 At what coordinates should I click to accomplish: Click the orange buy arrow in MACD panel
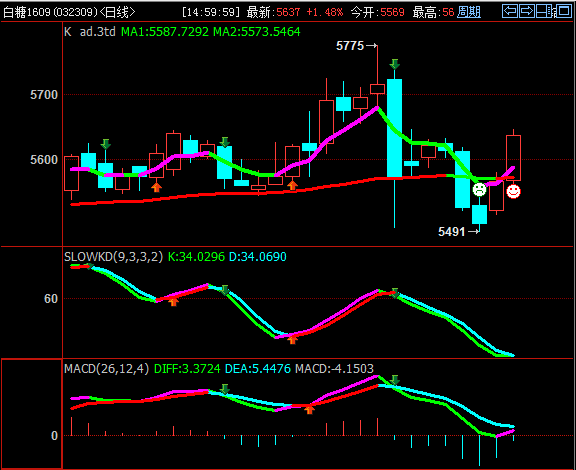[x=309, y=409]
